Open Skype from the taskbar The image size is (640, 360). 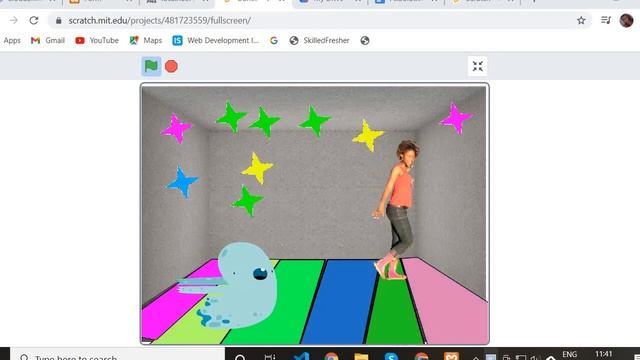(x=391, y=357)
